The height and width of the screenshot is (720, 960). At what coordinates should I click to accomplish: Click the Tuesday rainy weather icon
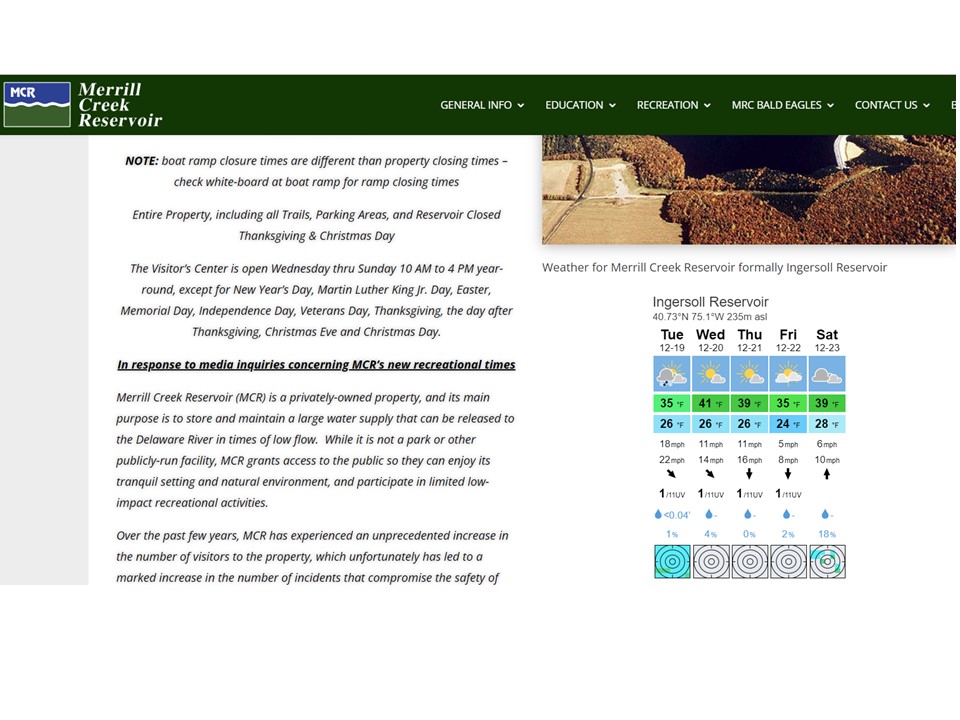coord(672,374)
